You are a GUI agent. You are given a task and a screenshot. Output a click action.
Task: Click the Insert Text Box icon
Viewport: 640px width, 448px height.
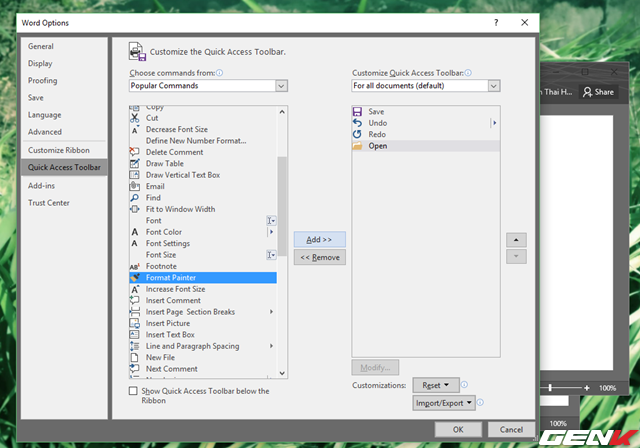[x=135, y=335]
